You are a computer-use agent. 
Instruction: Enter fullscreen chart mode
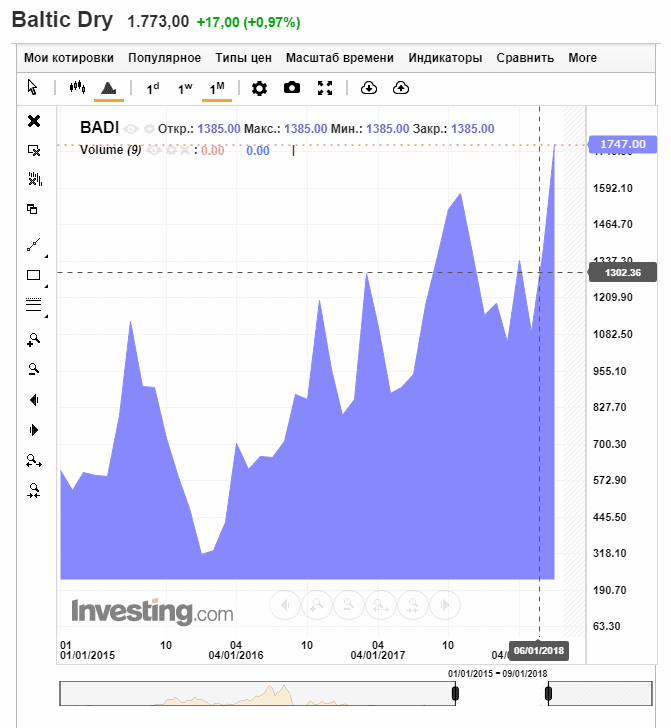click(324, 88)
